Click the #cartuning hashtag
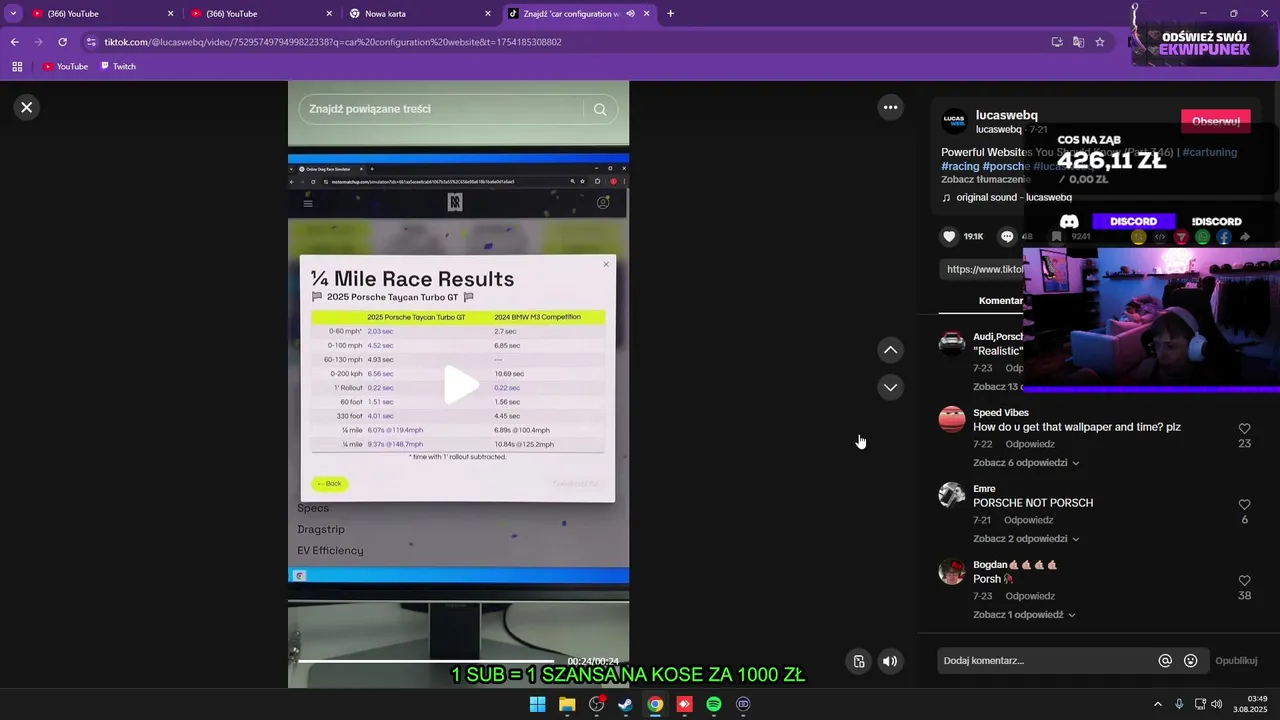 [1210, 152]
